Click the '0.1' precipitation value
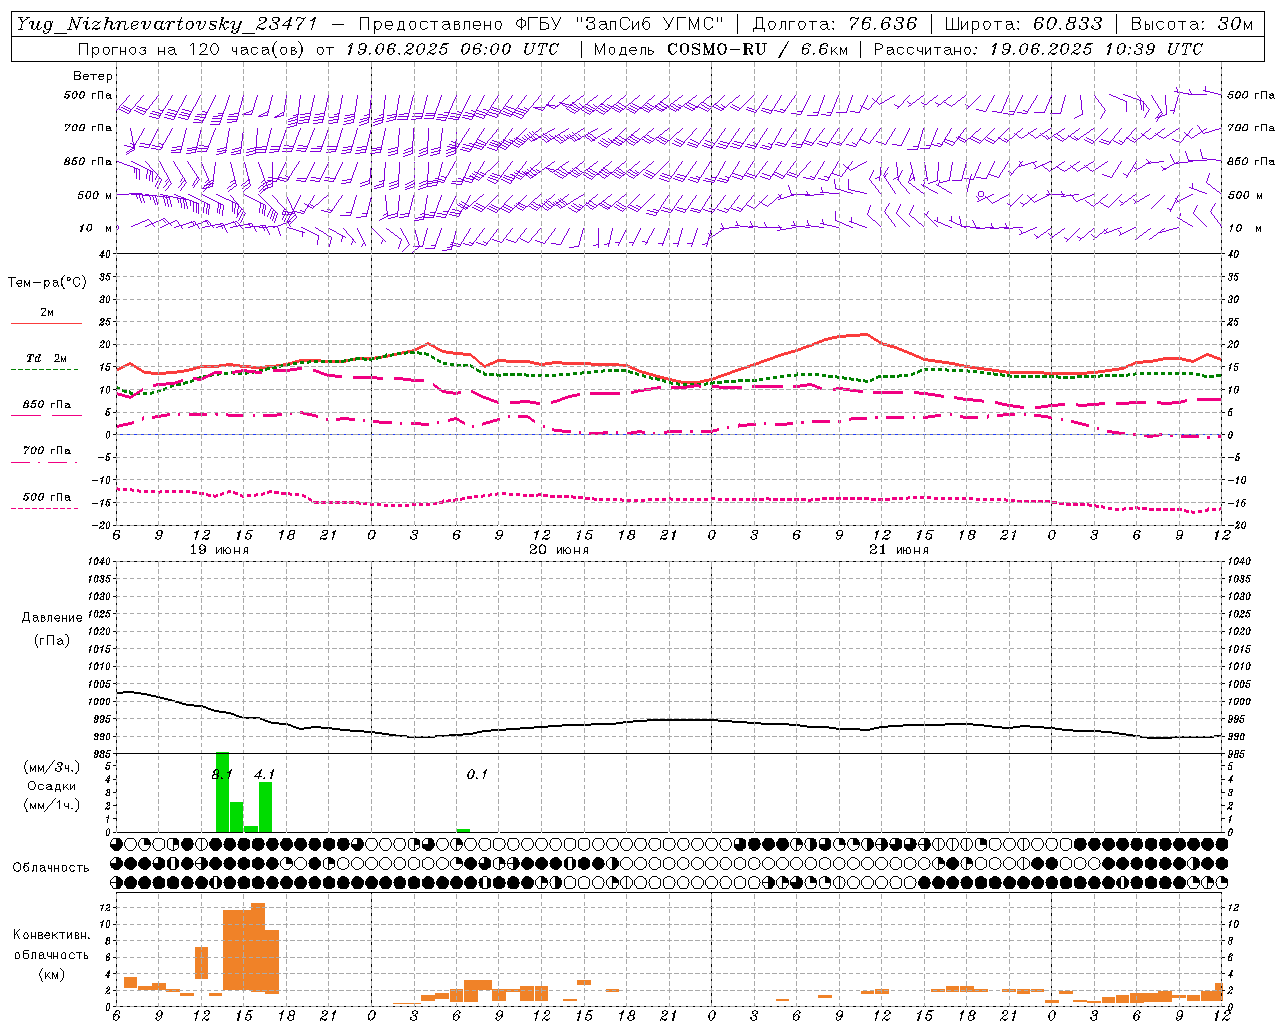The image size is (1280, 1024). 477,774
